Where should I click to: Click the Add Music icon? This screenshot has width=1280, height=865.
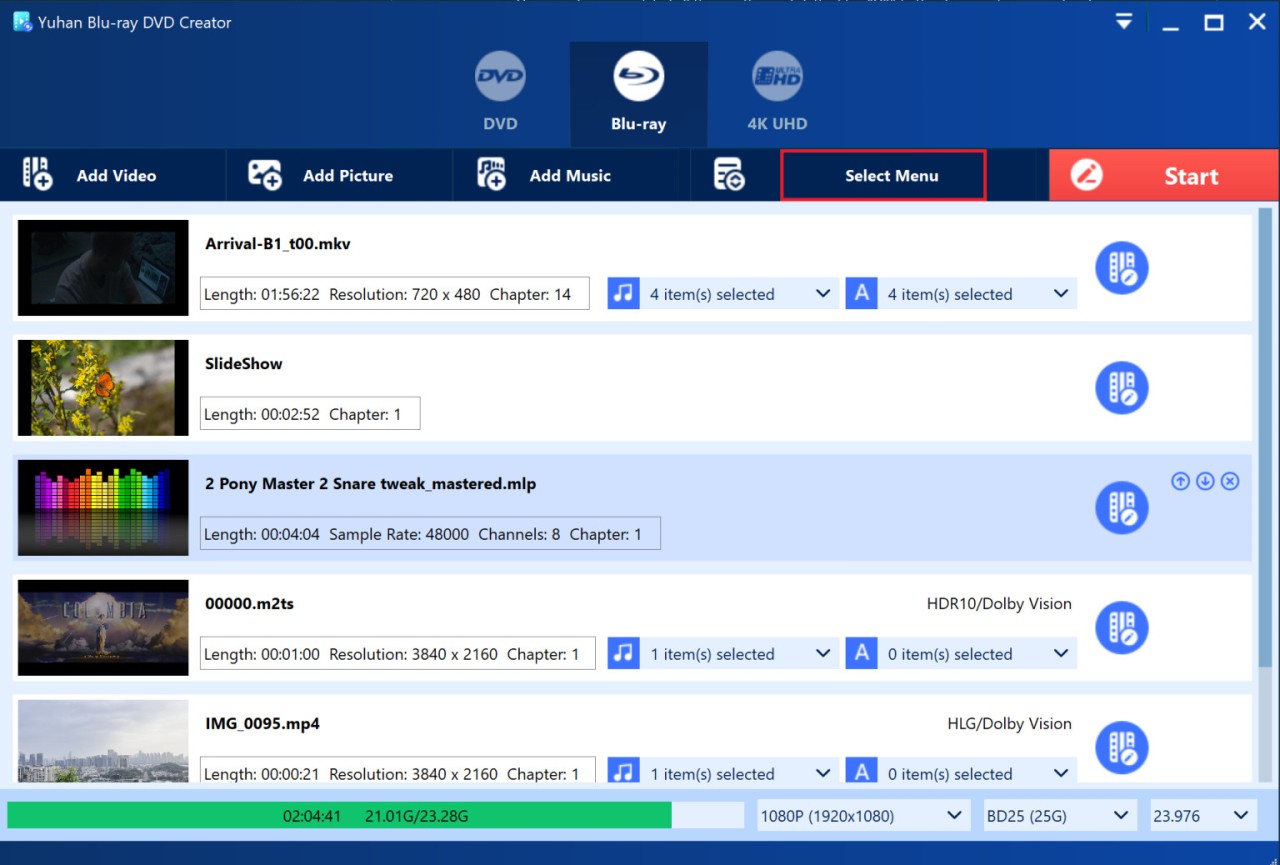(x=491, y=175)
